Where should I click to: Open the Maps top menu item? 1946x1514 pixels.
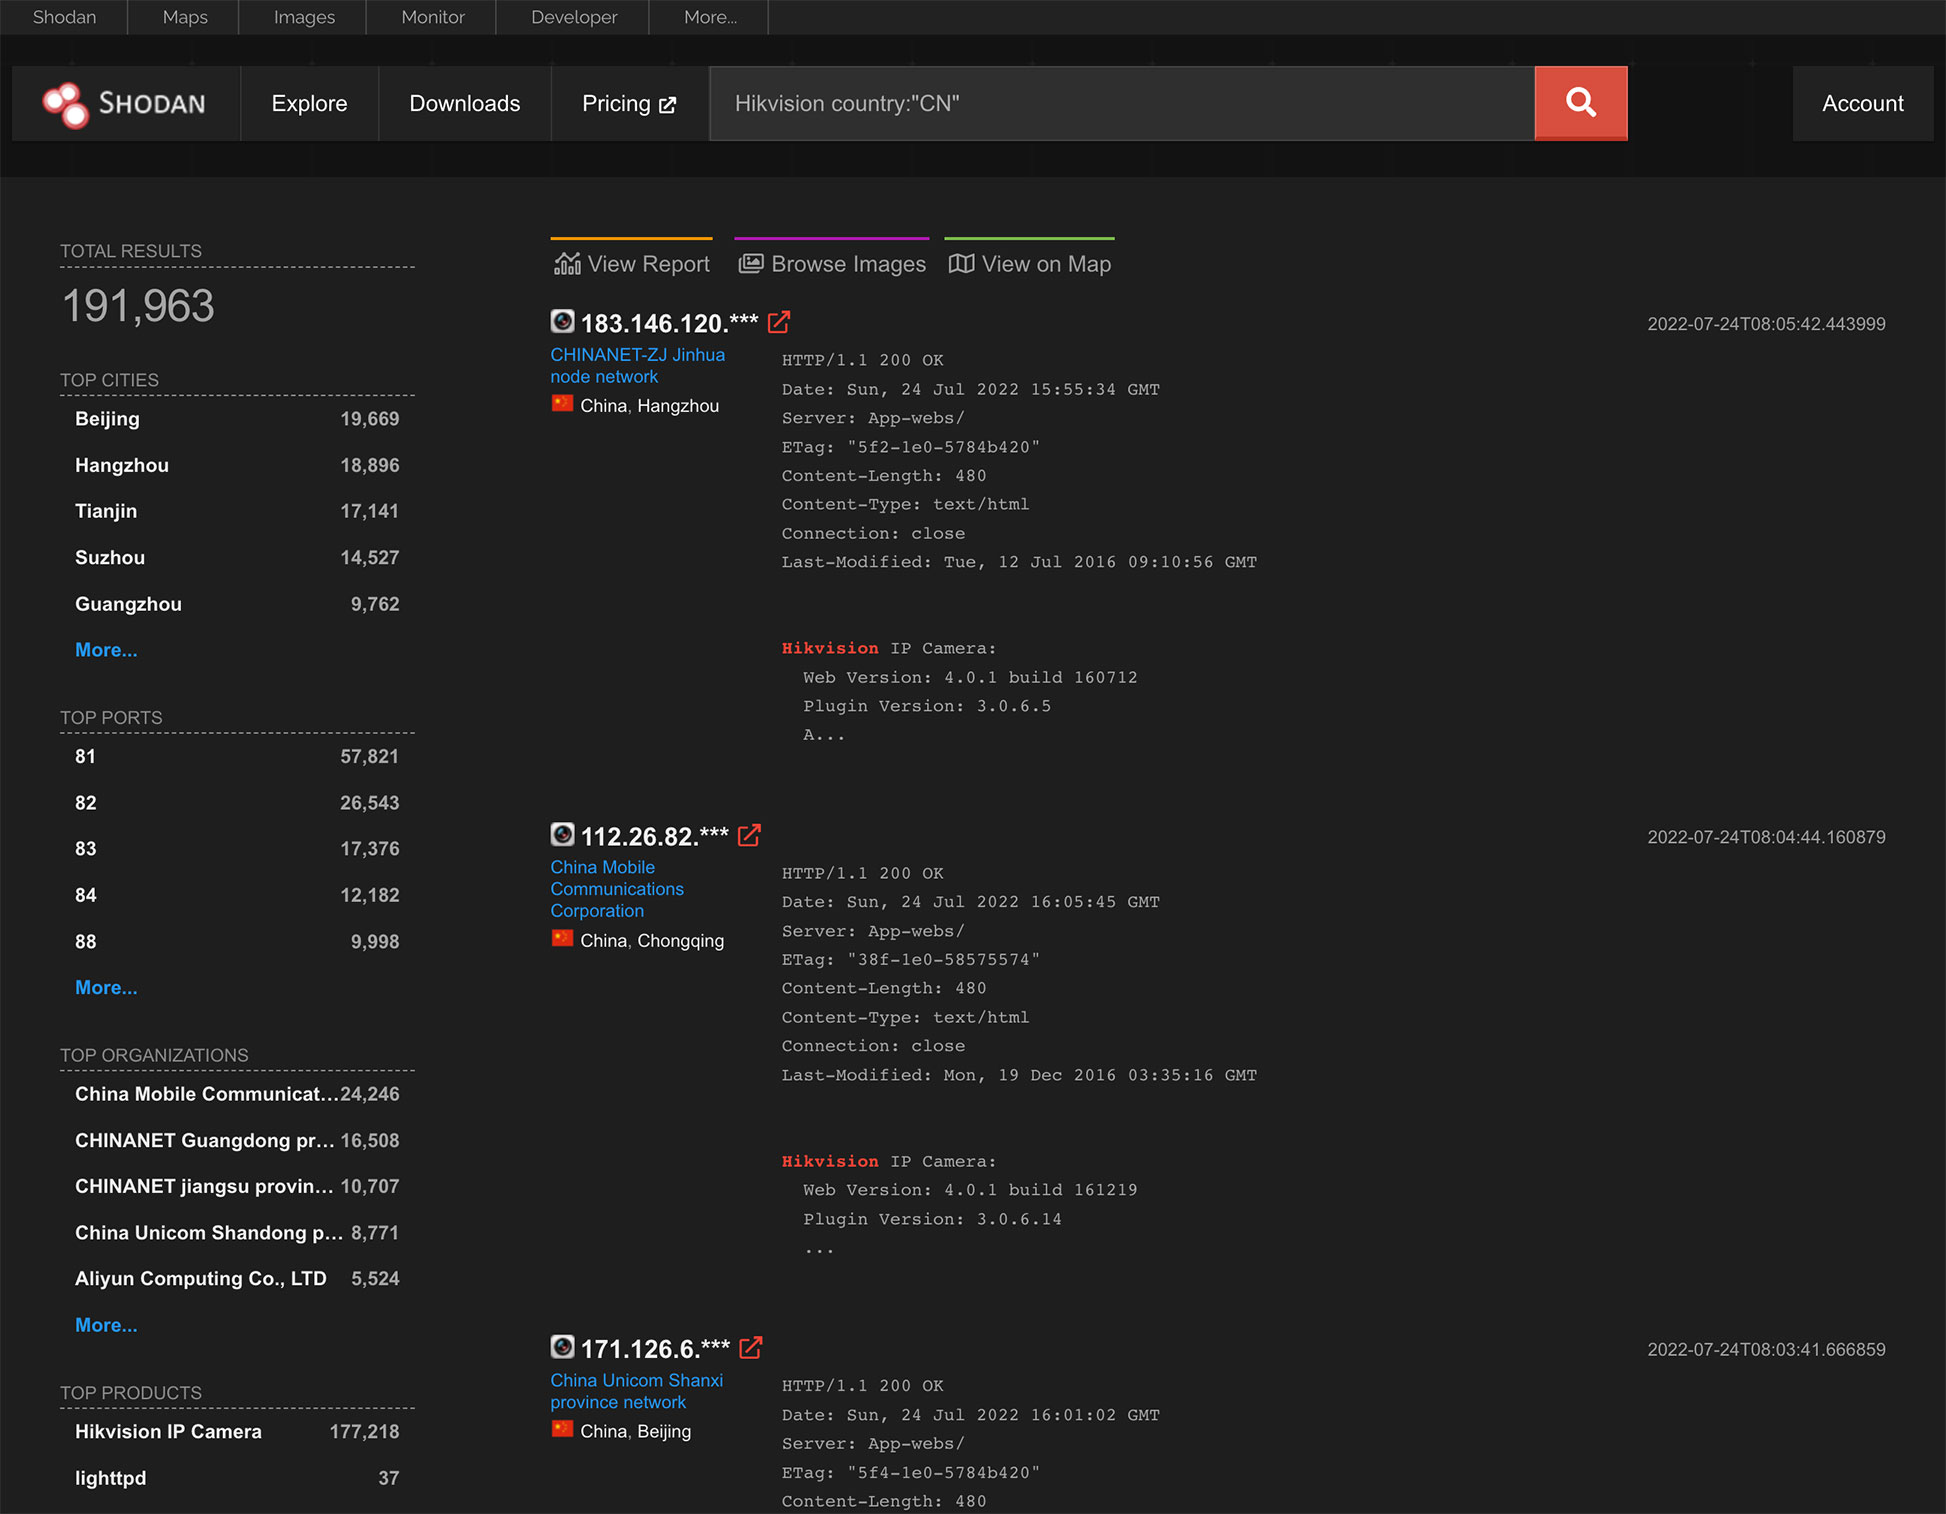coord(185,17)
